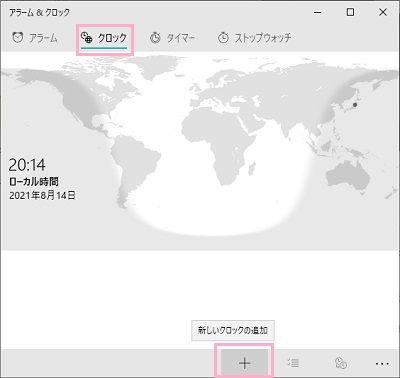Click the date 2021年8月14日
This screenshot has width=400, height=378.
pos(42,195)
